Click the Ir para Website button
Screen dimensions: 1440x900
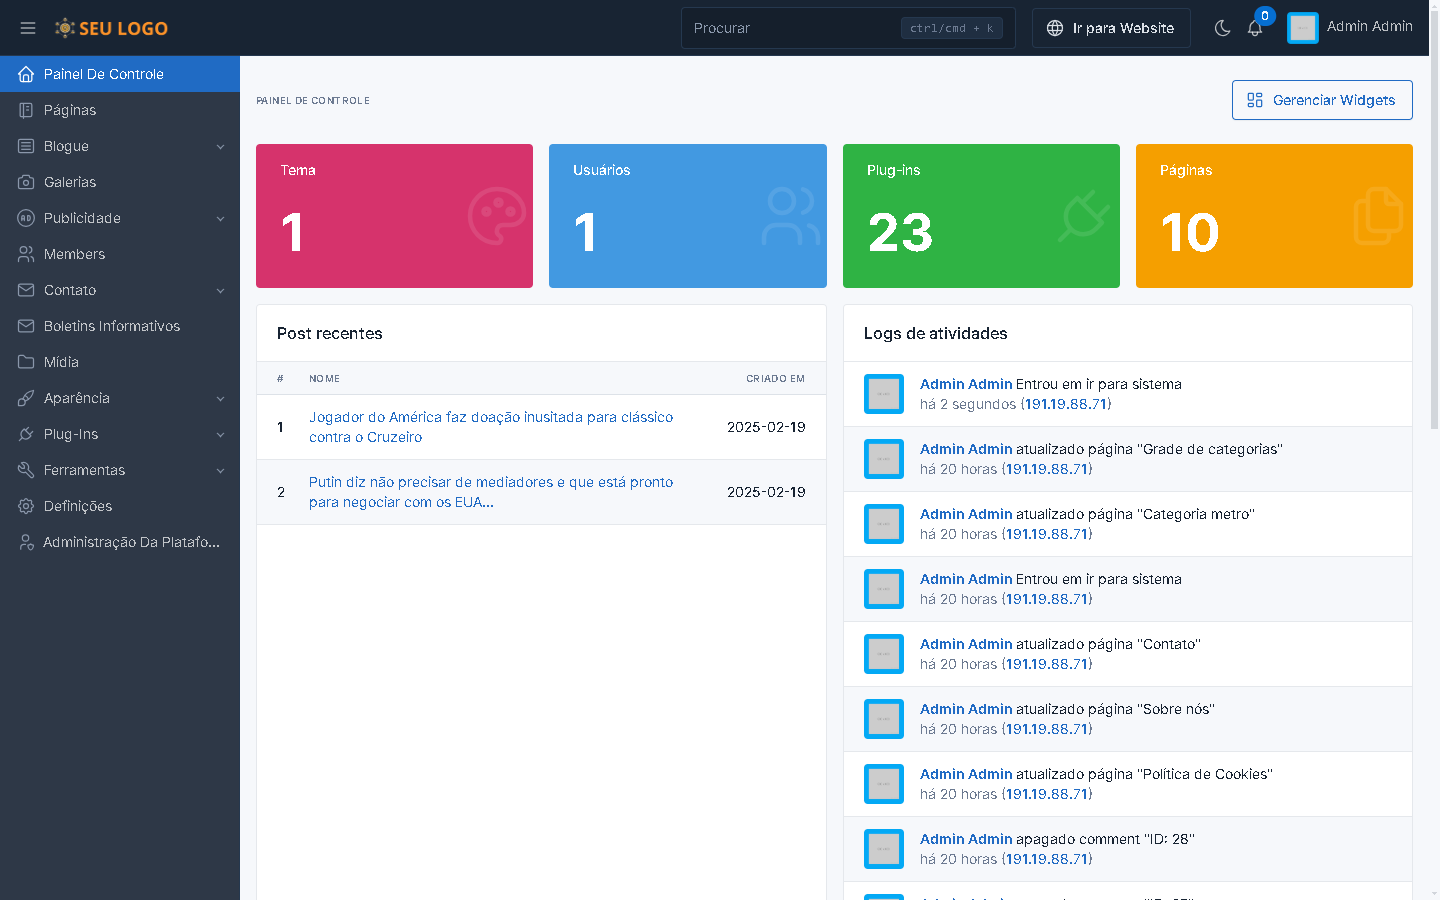click(1111, 28)
